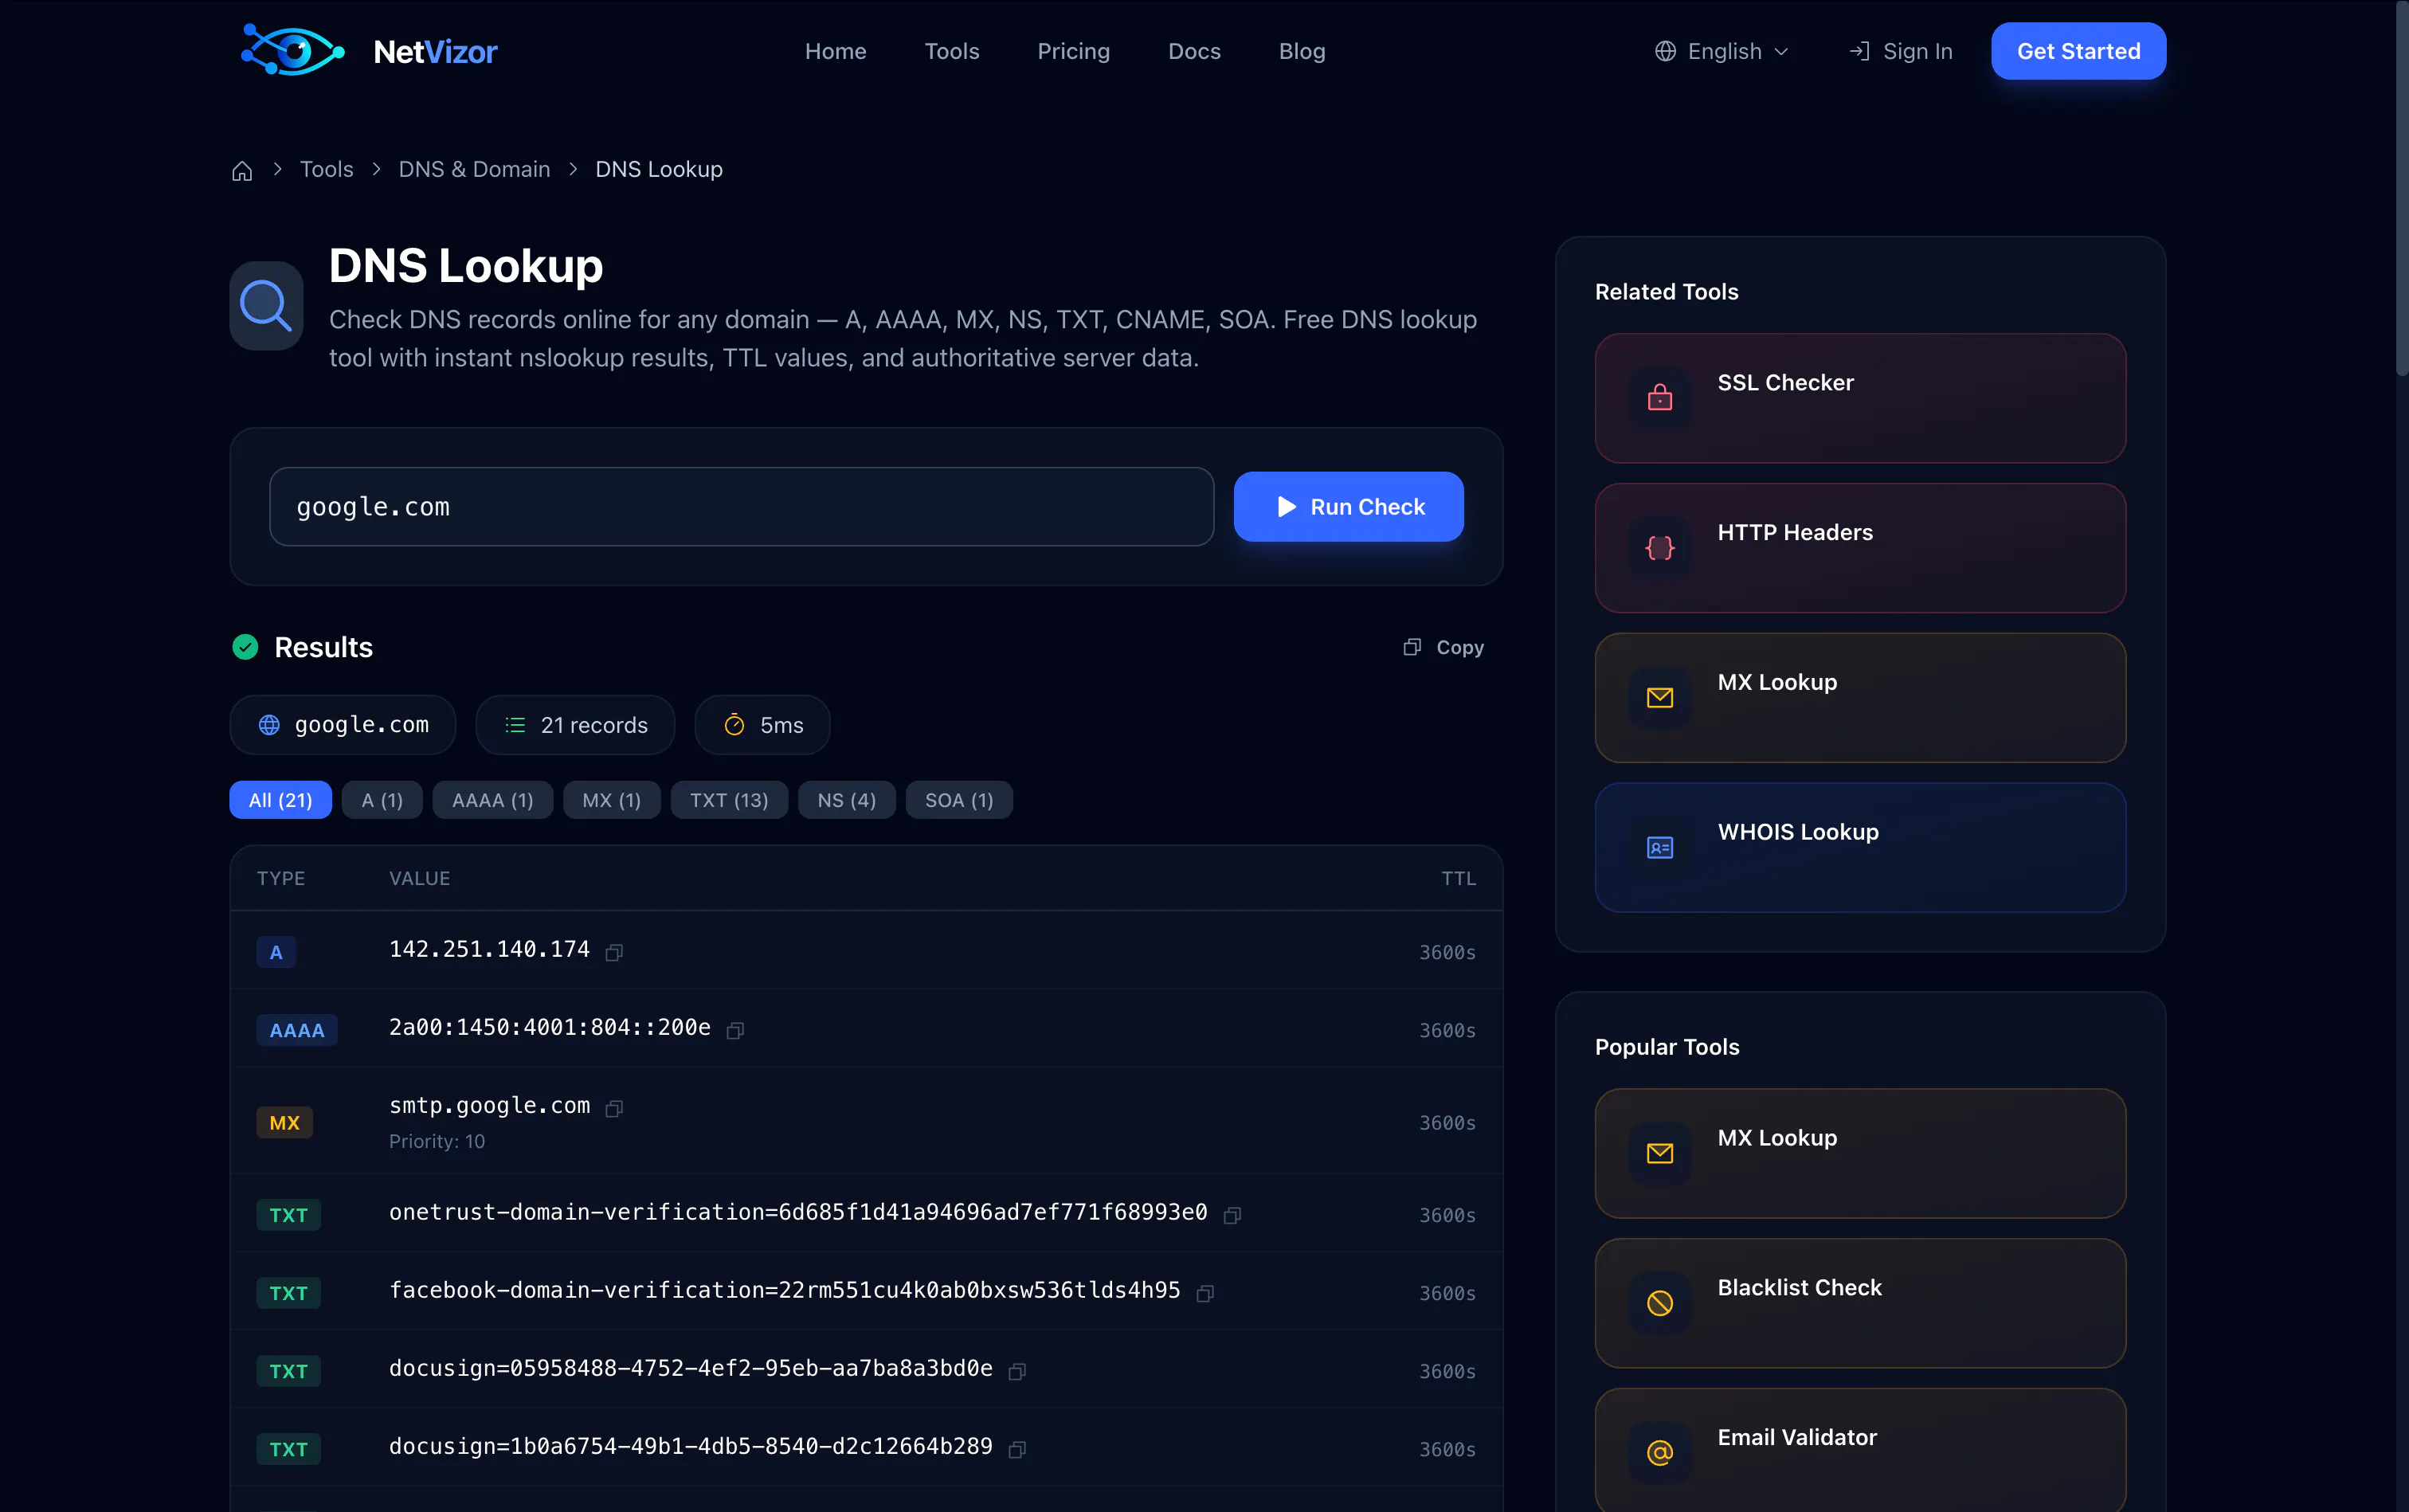2409x1512 pixels.
Task: Open the Tools nav menu
Action: pyautogui.click(x=951, y=51)
